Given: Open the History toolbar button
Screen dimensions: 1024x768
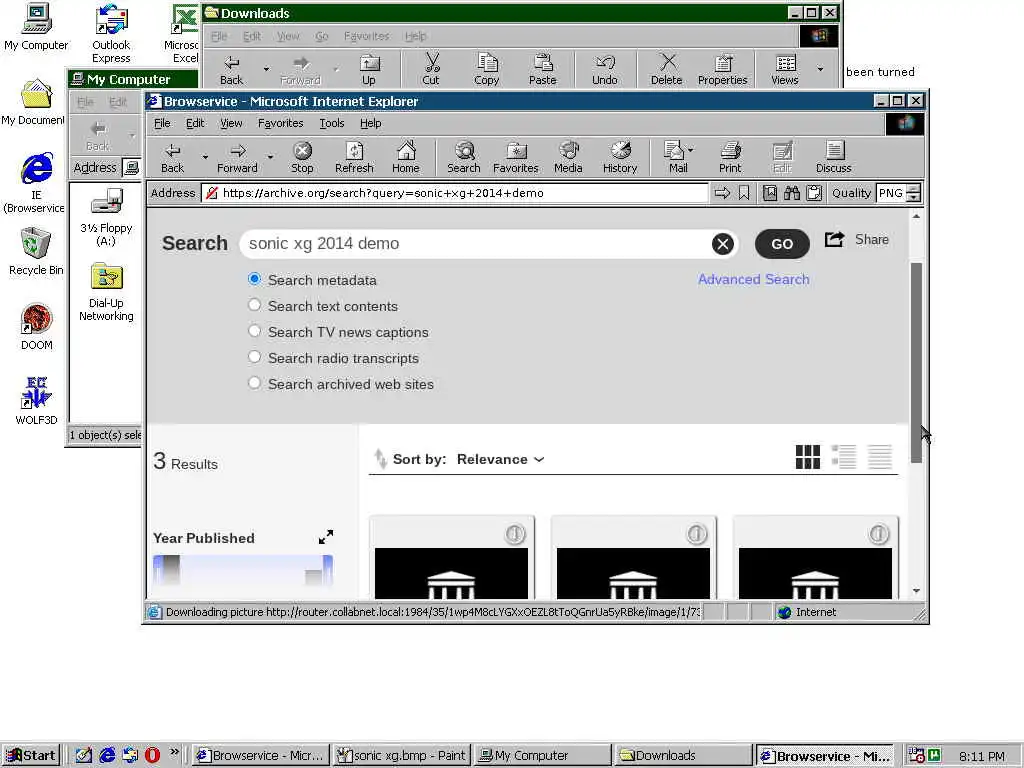Looking at the screenshot, I should tap(620, 157).
